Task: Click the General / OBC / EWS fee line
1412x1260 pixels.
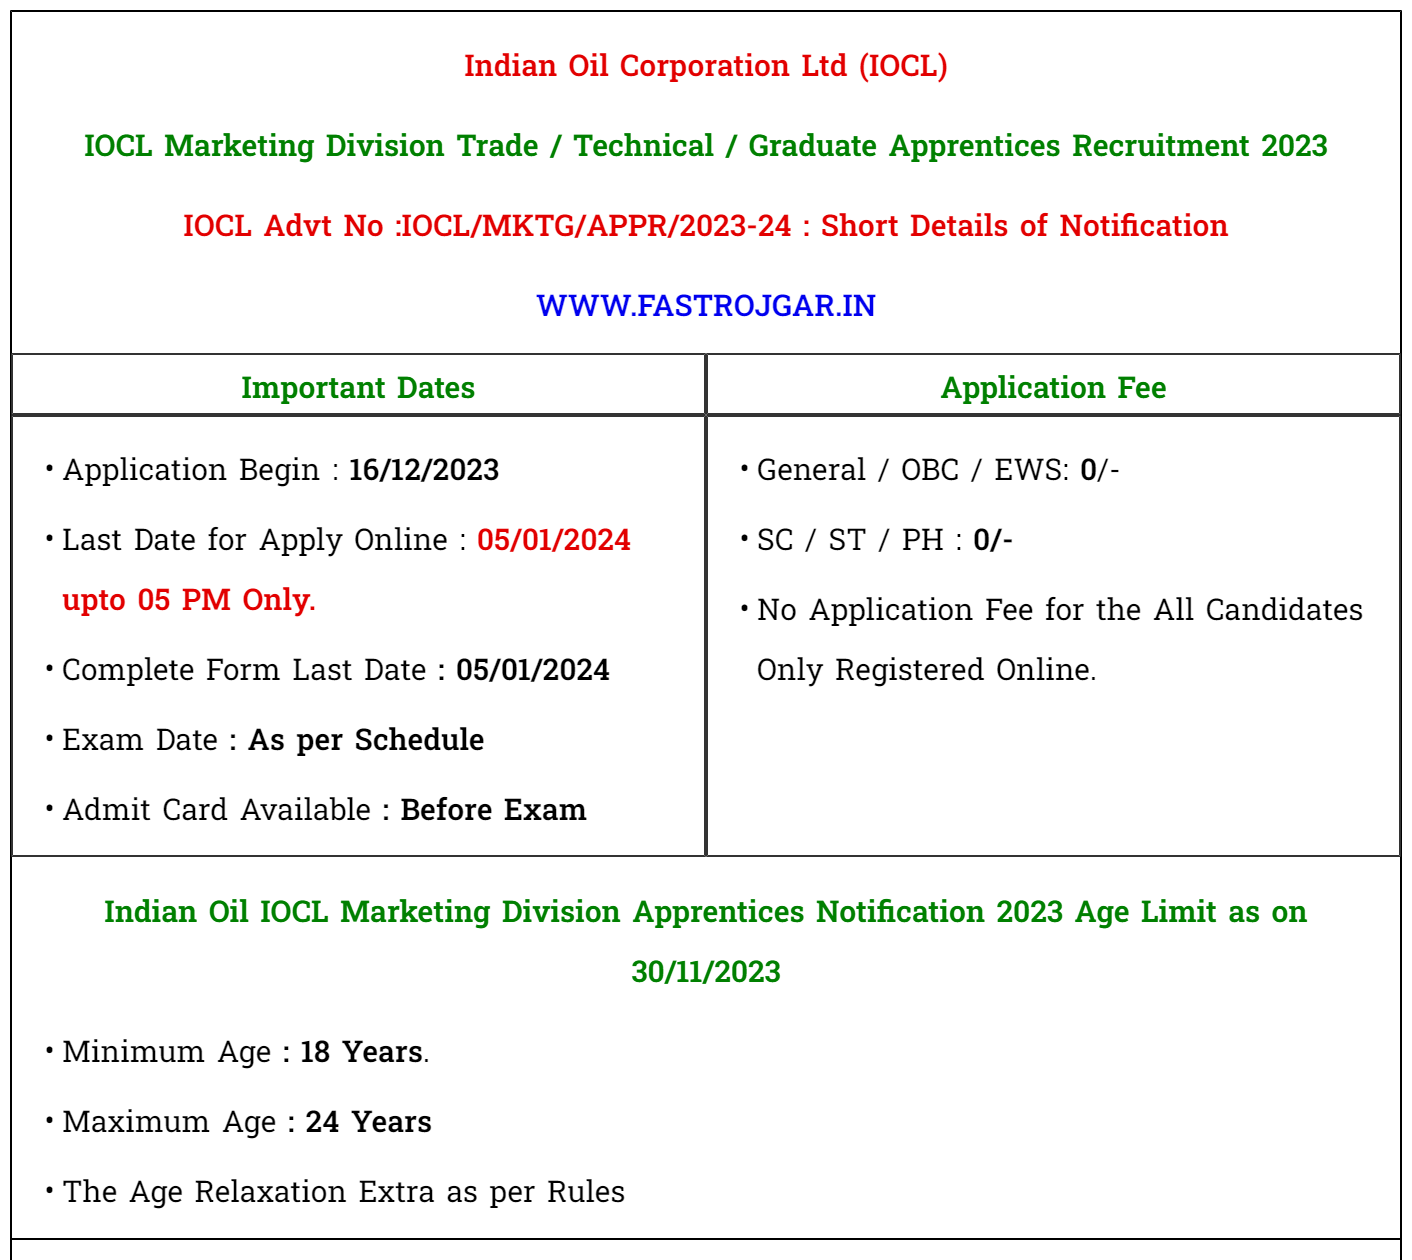Action: click(938, 470)
